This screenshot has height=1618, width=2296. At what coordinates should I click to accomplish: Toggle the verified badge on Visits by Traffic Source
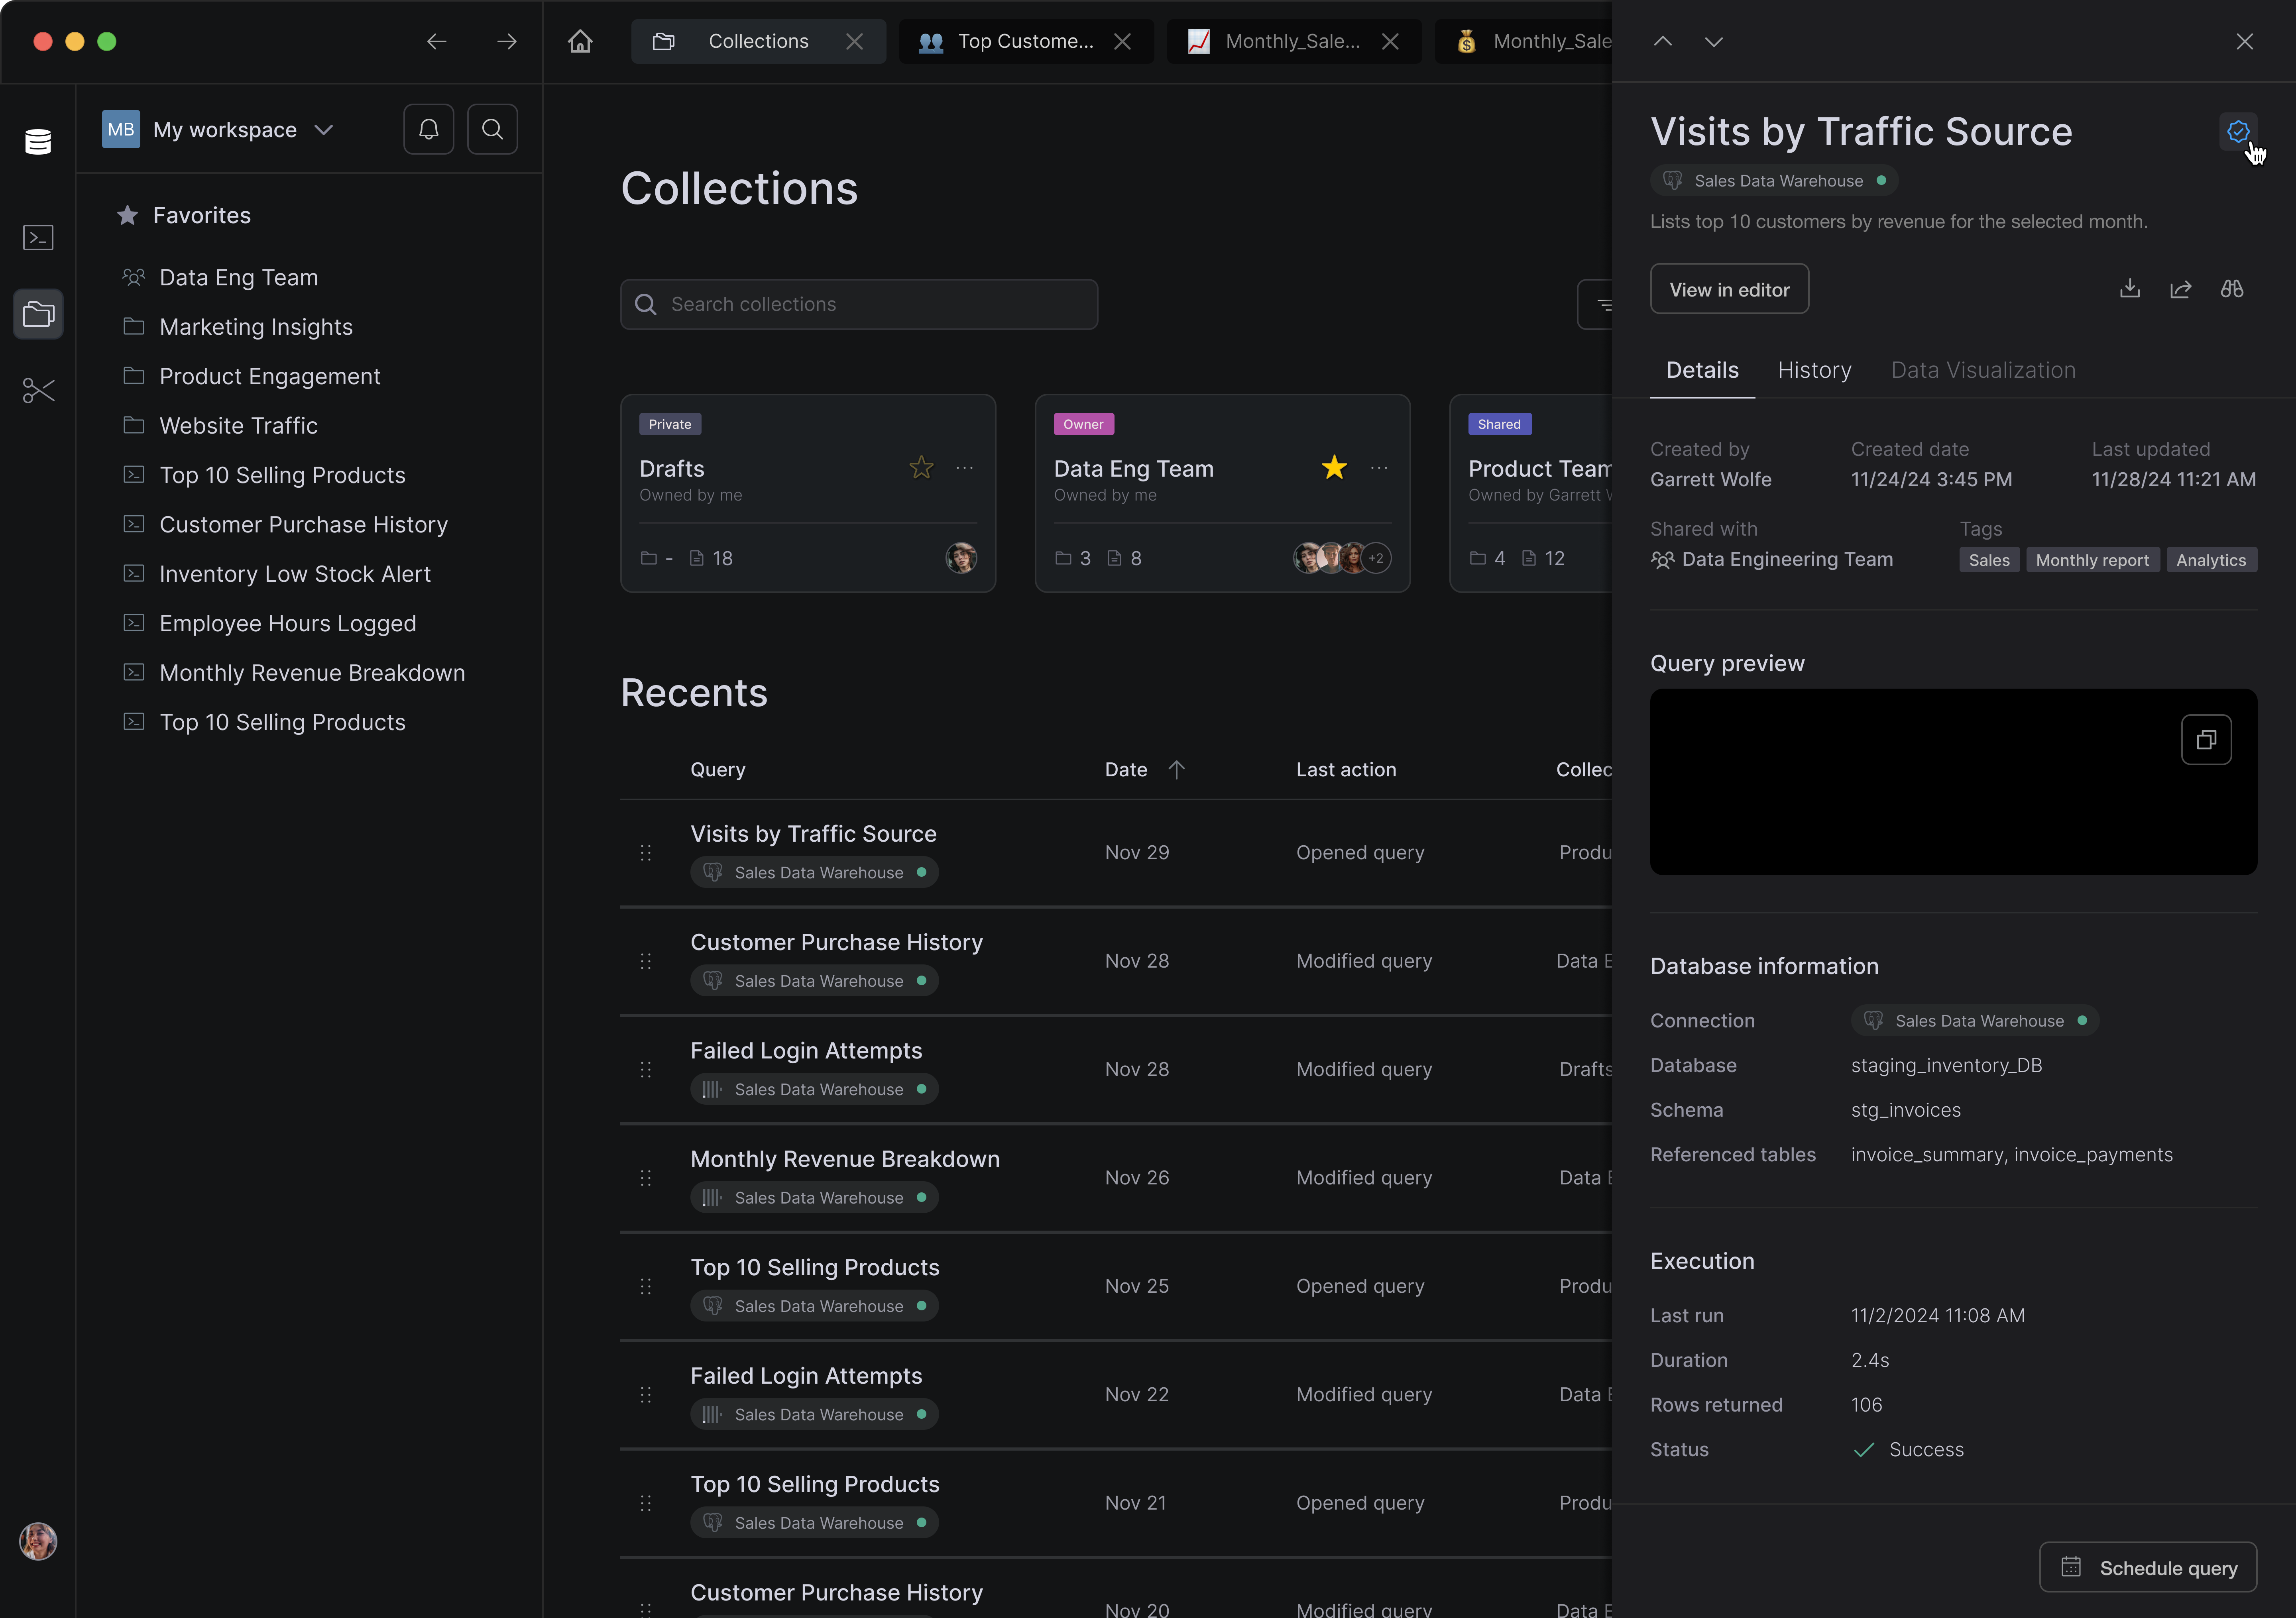click(2238, 132)
